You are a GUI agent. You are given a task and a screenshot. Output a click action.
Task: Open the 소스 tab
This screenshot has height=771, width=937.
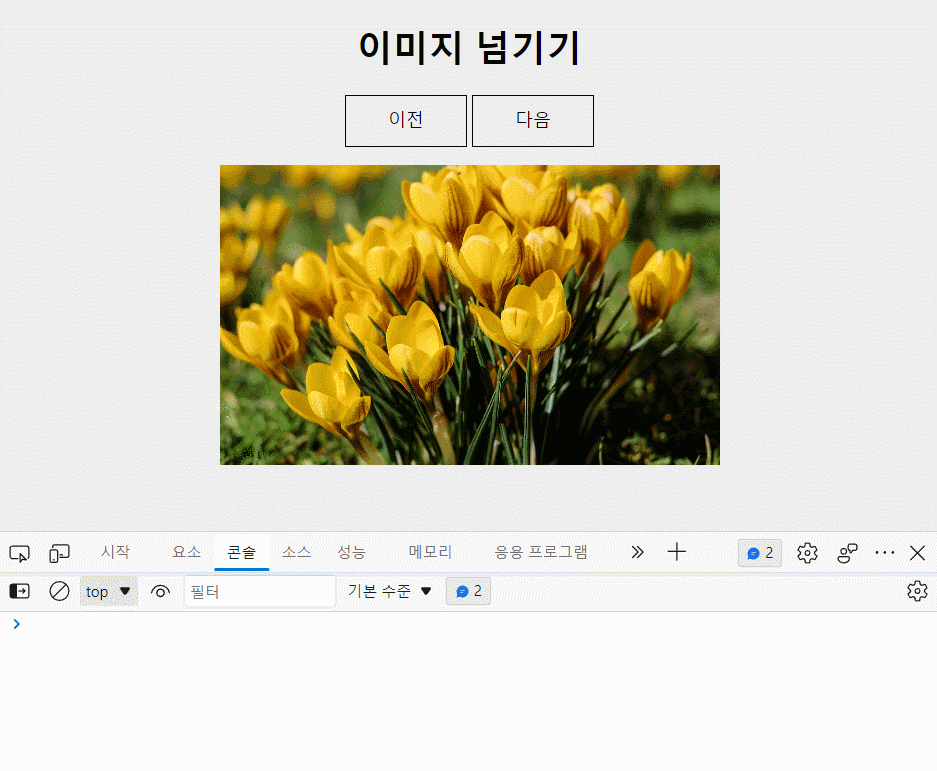pos(296,552)
